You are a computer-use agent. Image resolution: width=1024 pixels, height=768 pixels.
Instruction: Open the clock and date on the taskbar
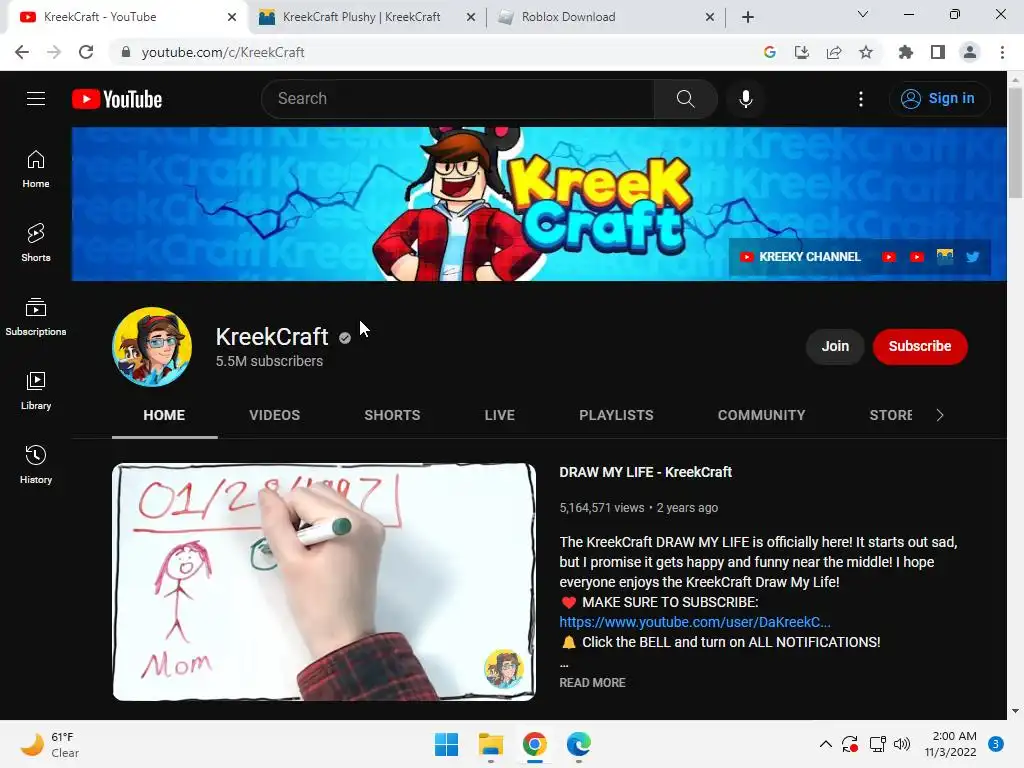[x=950, y=744]
